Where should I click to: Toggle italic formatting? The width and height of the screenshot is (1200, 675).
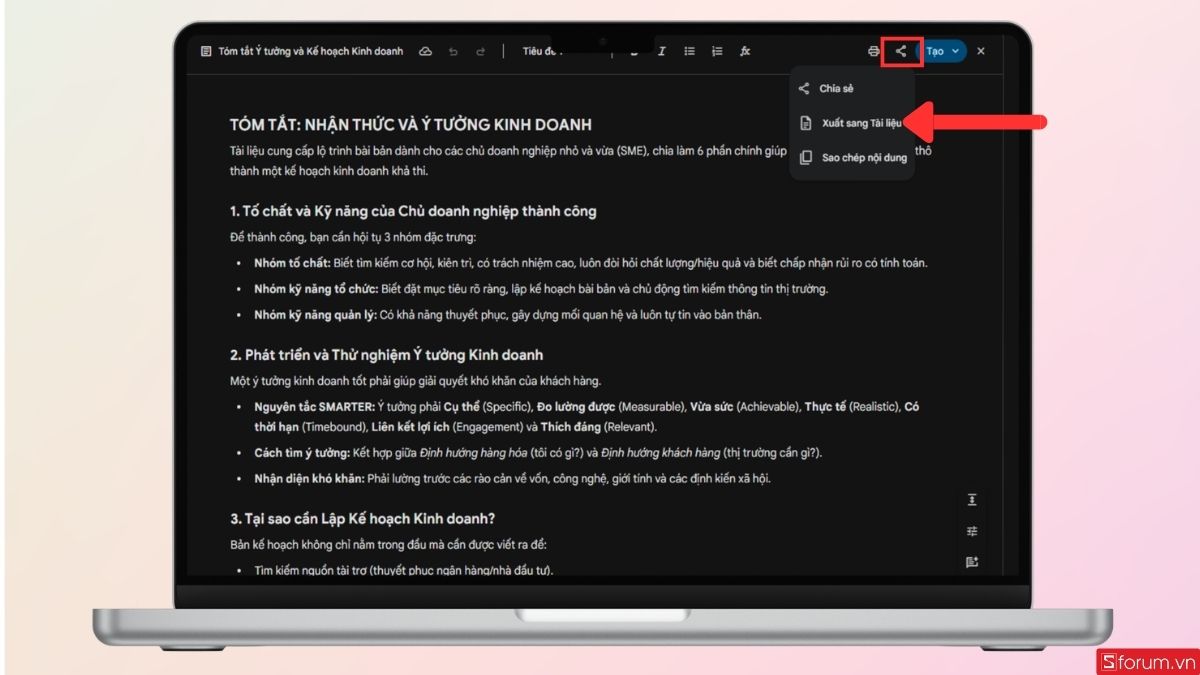662,51
